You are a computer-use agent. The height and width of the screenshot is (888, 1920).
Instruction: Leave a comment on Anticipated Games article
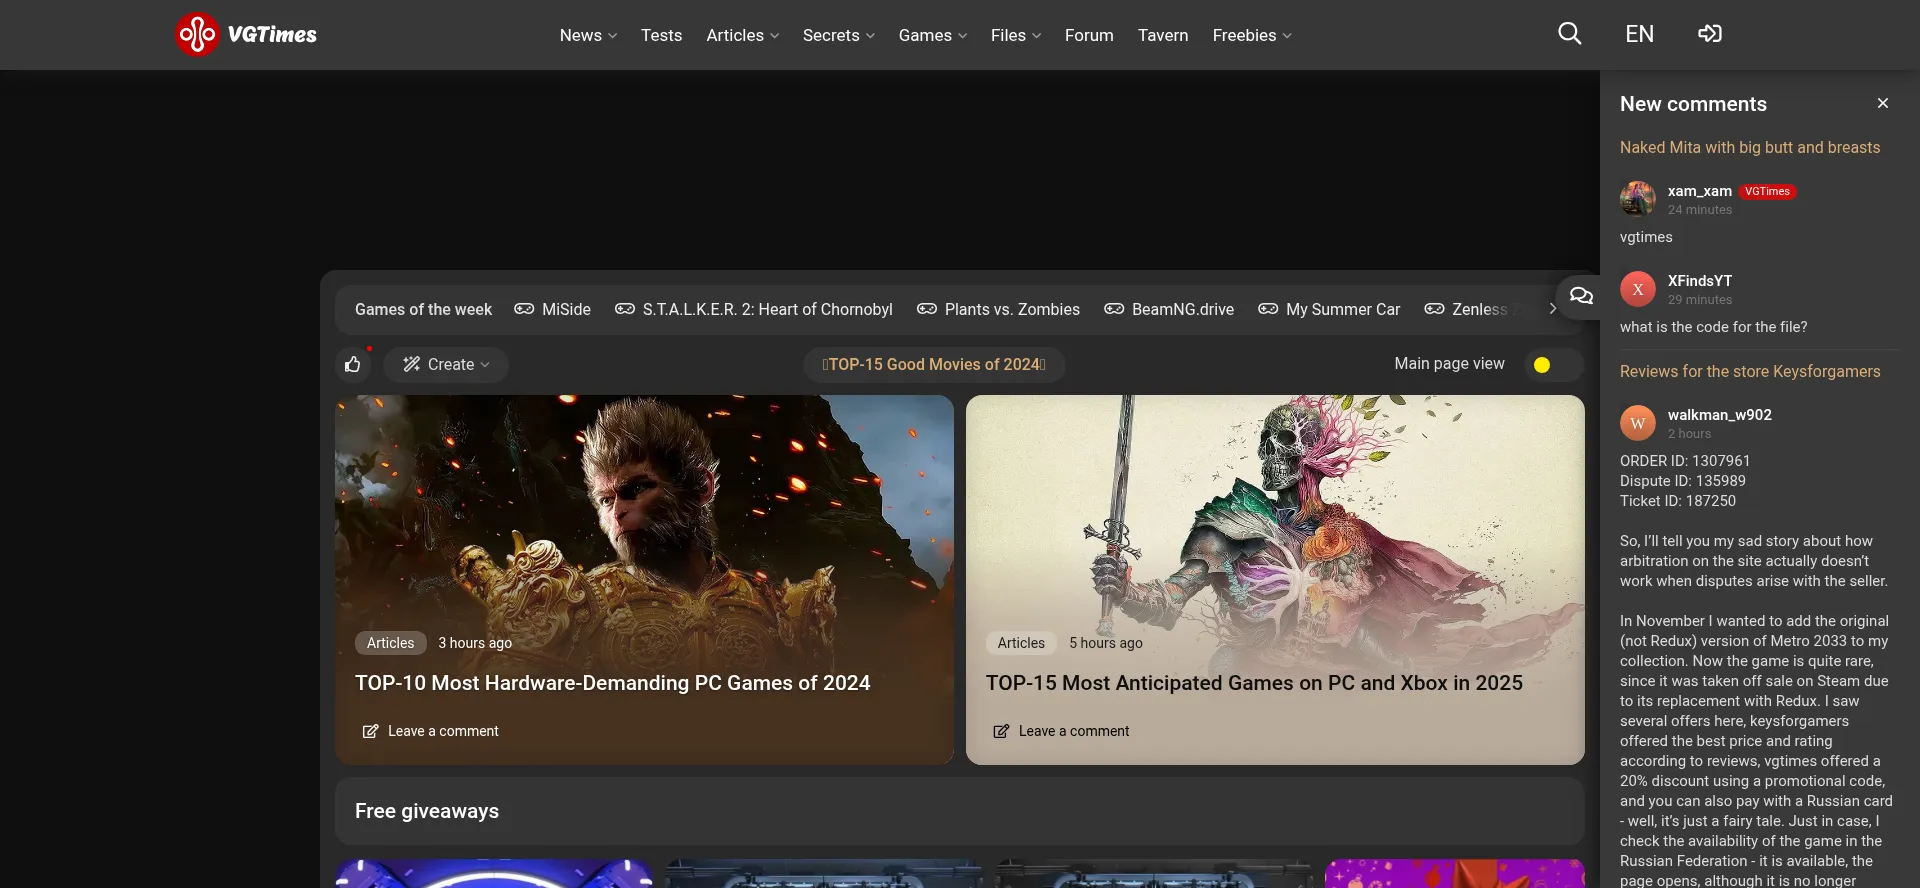1061,731
